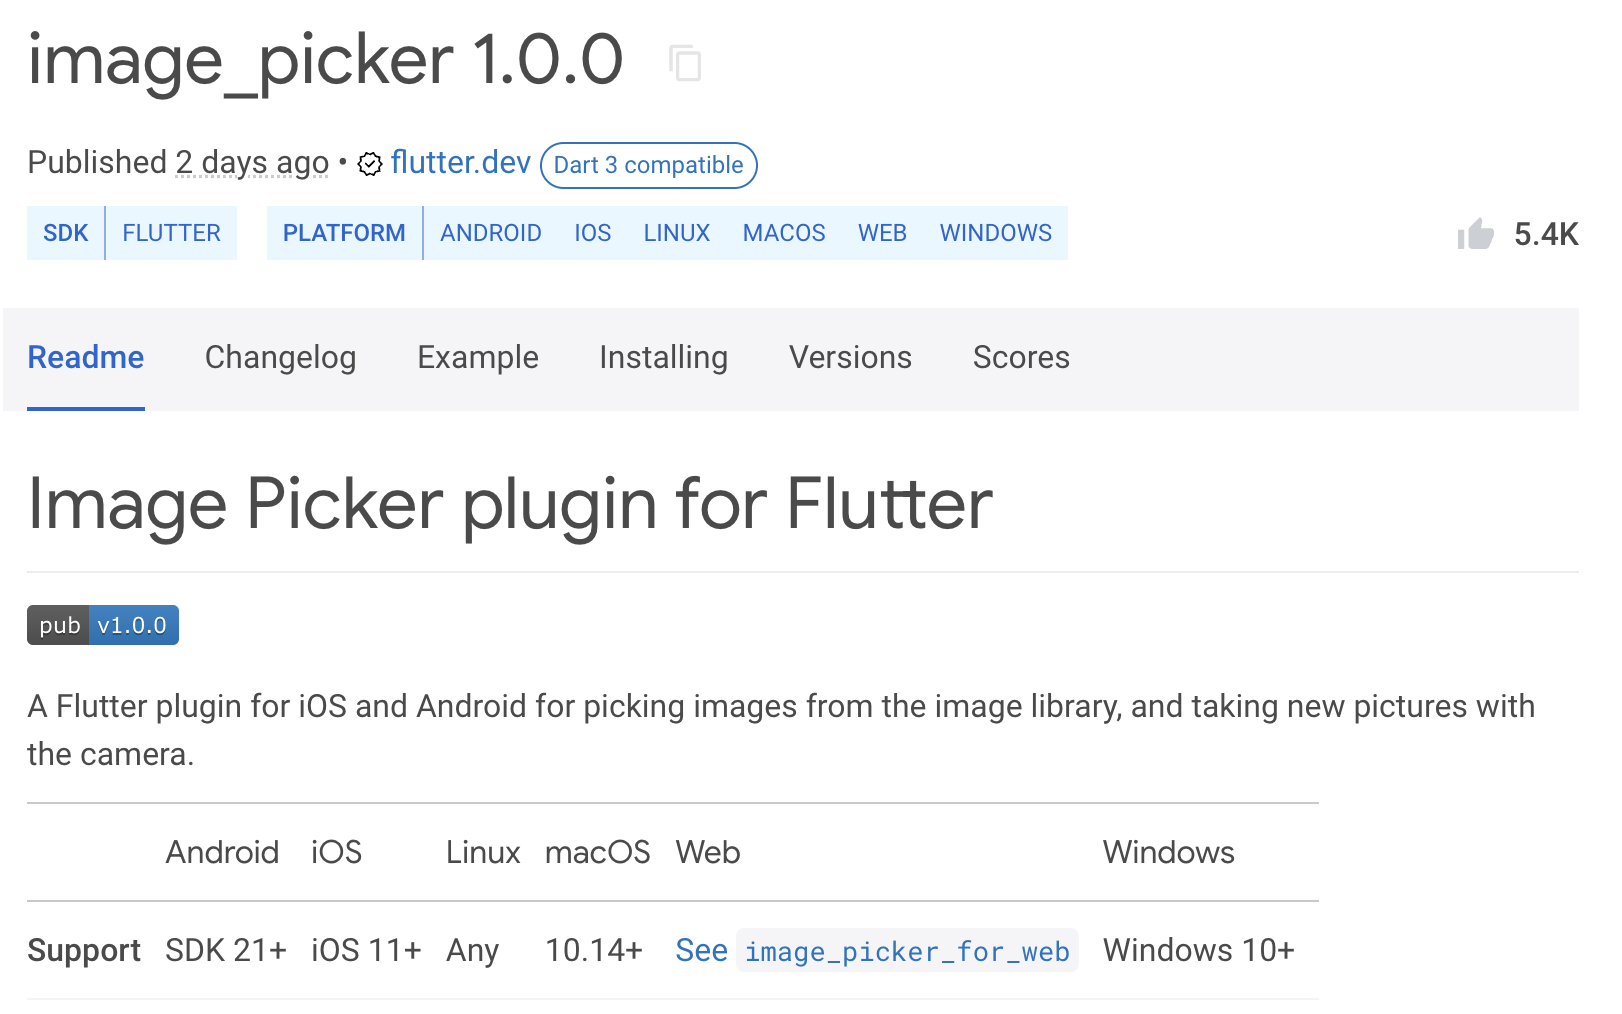Copy the package name image_picker
This screenshot has width=1622, height=1014.
click(687, 63)
